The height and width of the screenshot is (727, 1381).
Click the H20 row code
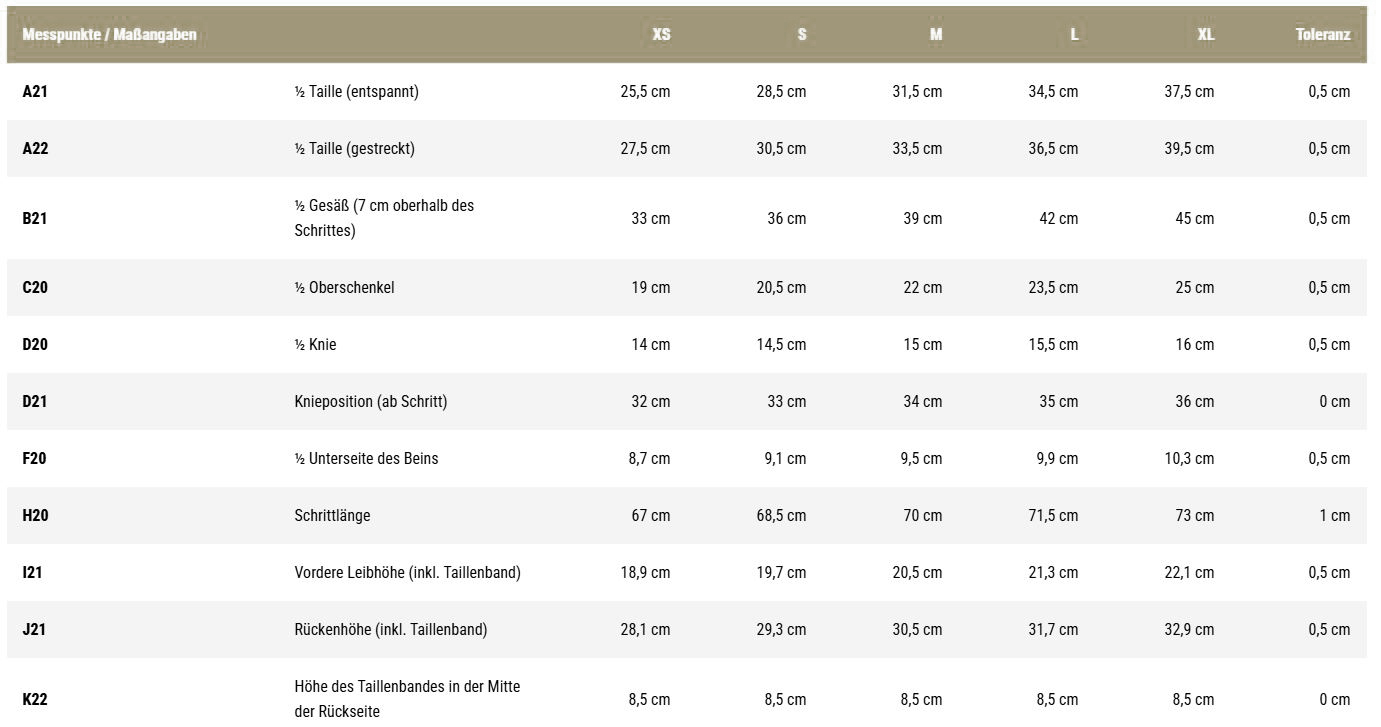(x=35, y=515)
